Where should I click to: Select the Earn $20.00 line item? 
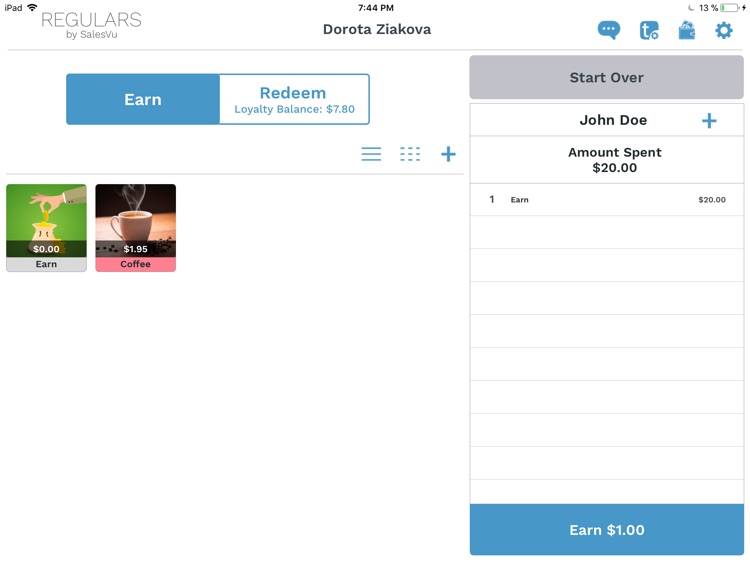pos(607,199)
